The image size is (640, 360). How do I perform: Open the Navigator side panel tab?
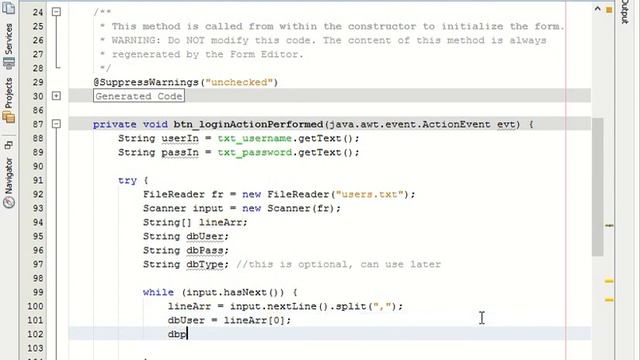click(9, 176)
